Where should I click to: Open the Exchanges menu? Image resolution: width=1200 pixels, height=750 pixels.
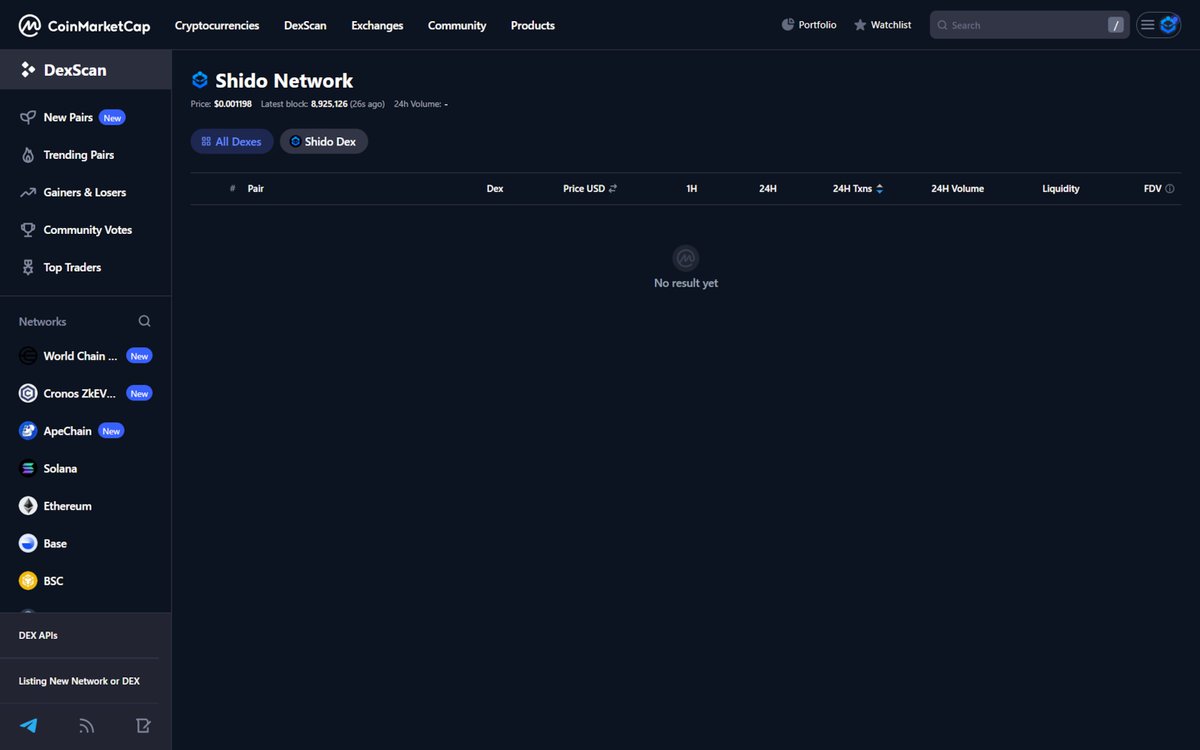pyautogui.click(x=377, y=25)
